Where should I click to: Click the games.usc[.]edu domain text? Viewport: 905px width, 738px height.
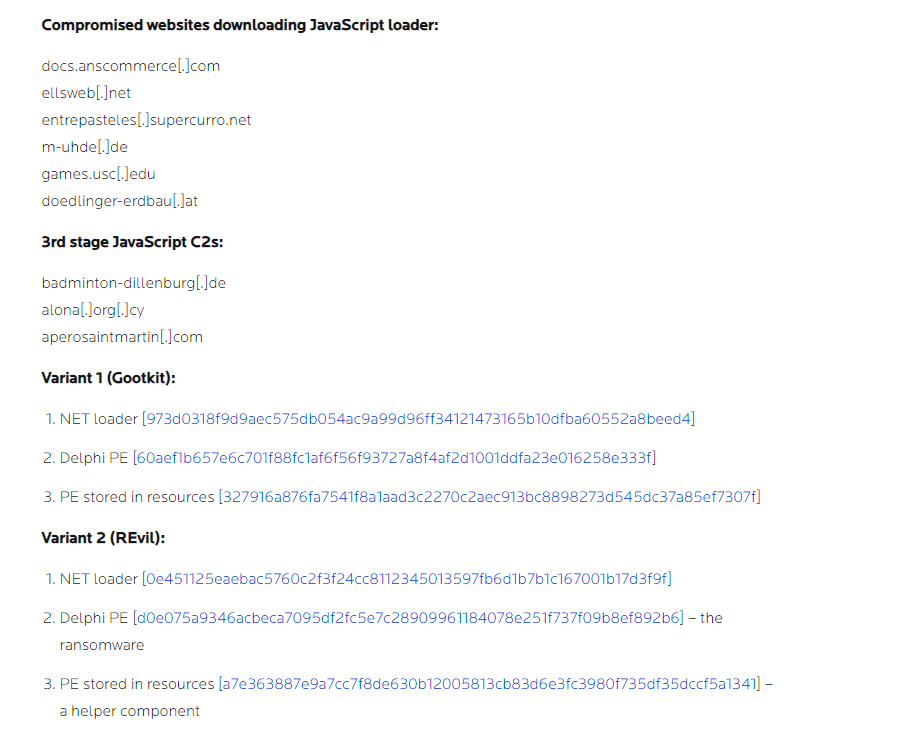pos(99,174)
